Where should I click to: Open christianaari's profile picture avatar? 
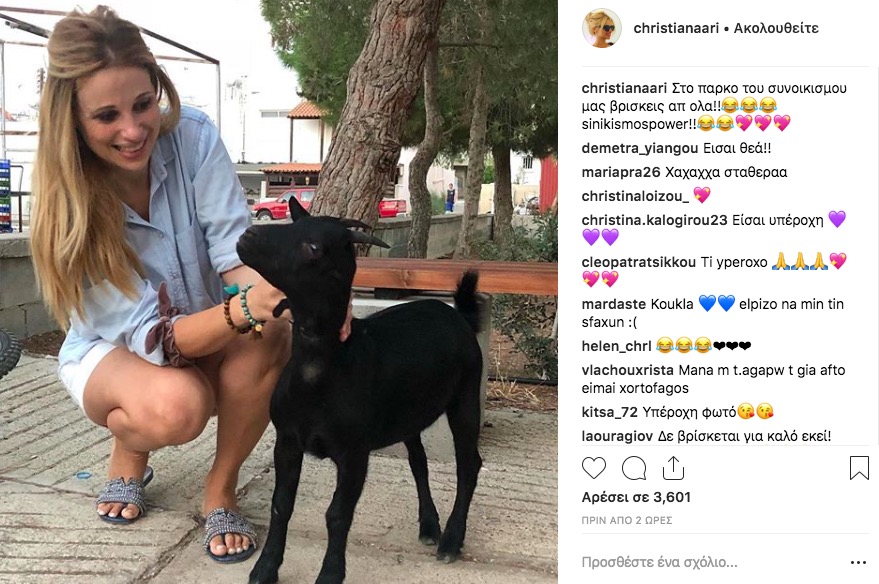[x=602, y=28]
